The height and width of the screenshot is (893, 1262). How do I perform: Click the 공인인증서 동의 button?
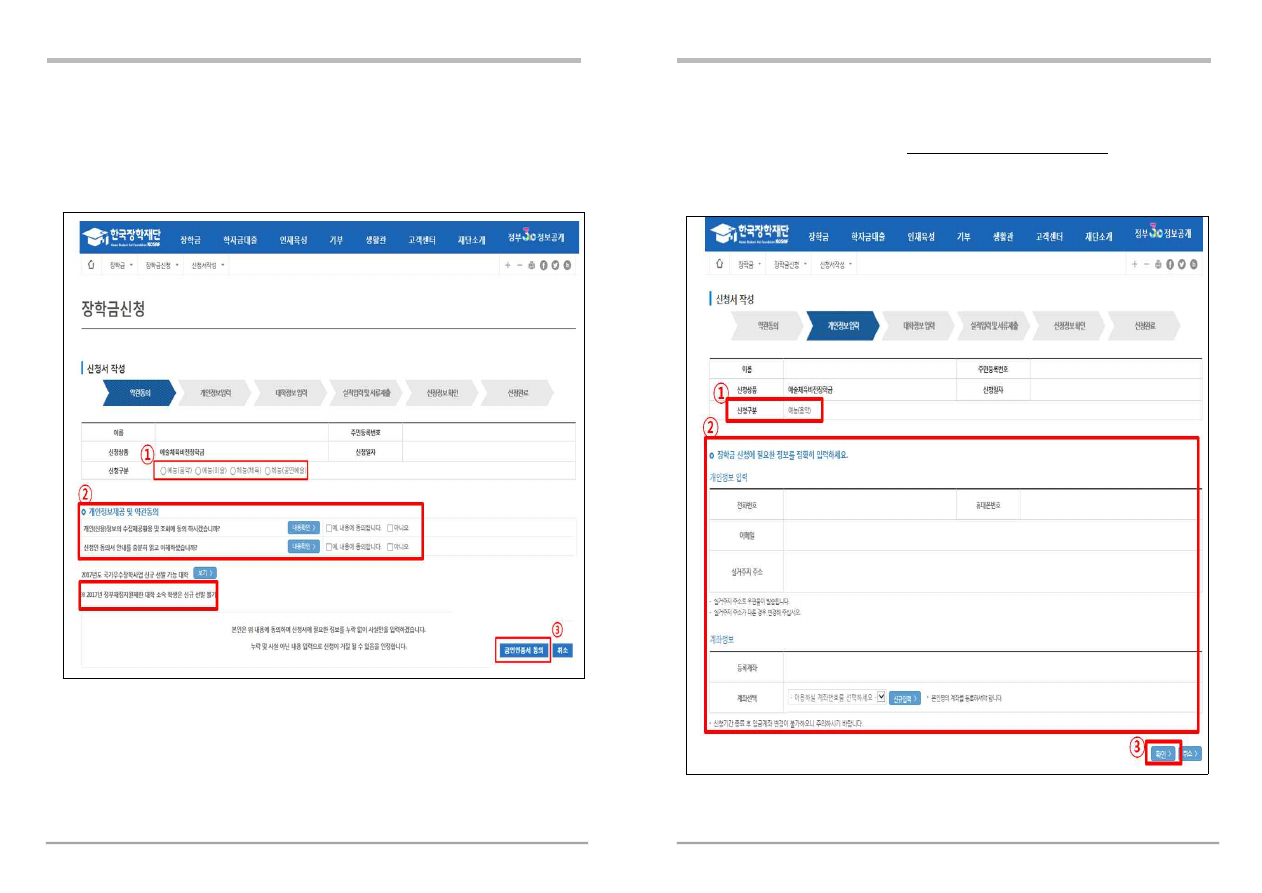[x=522, y=650]
